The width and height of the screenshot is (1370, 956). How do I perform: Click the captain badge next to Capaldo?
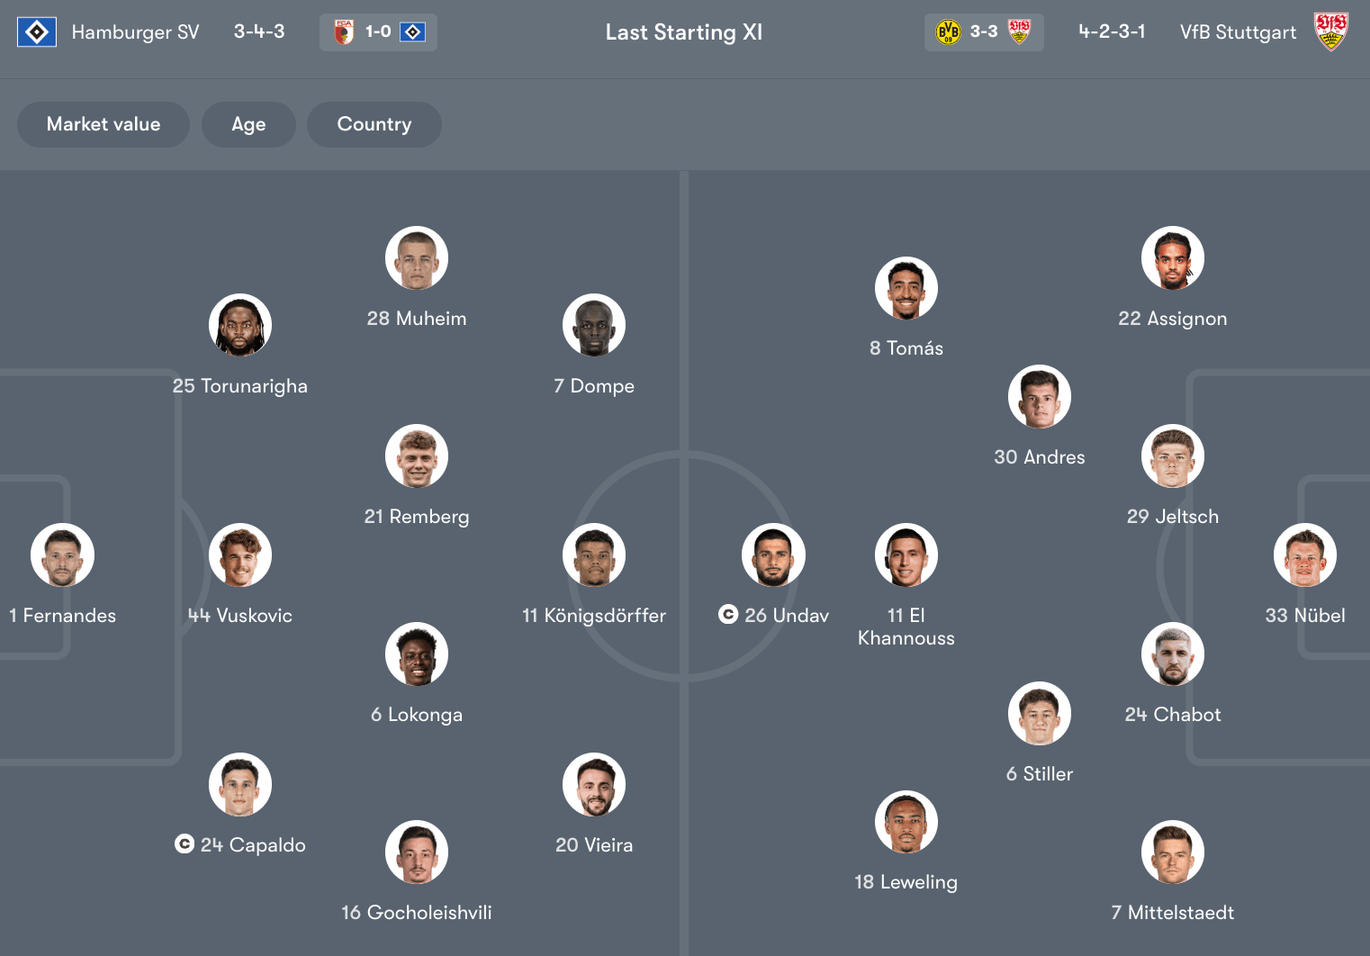pos(184,844)
